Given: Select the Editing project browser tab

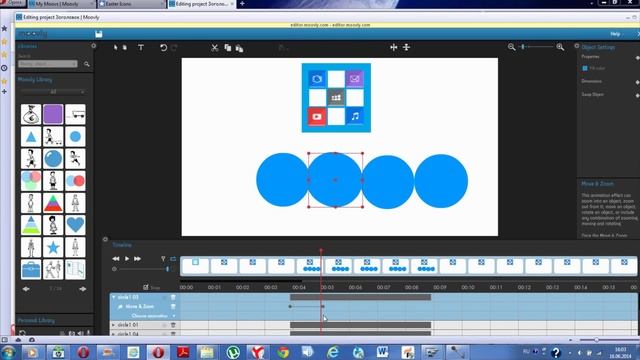Looking at the screenshot, I should 202,4.
